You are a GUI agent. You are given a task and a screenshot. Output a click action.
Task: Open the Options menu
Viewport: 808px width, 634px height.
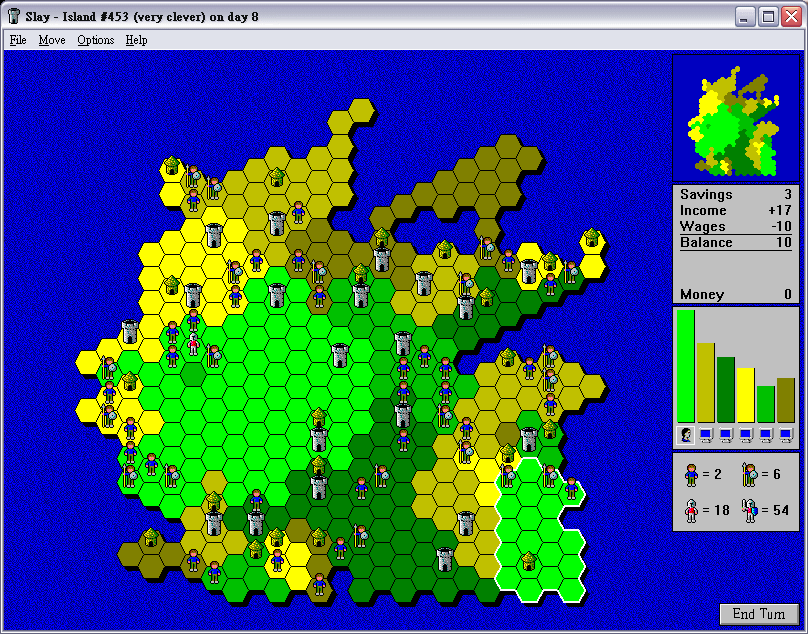point(95,40)
